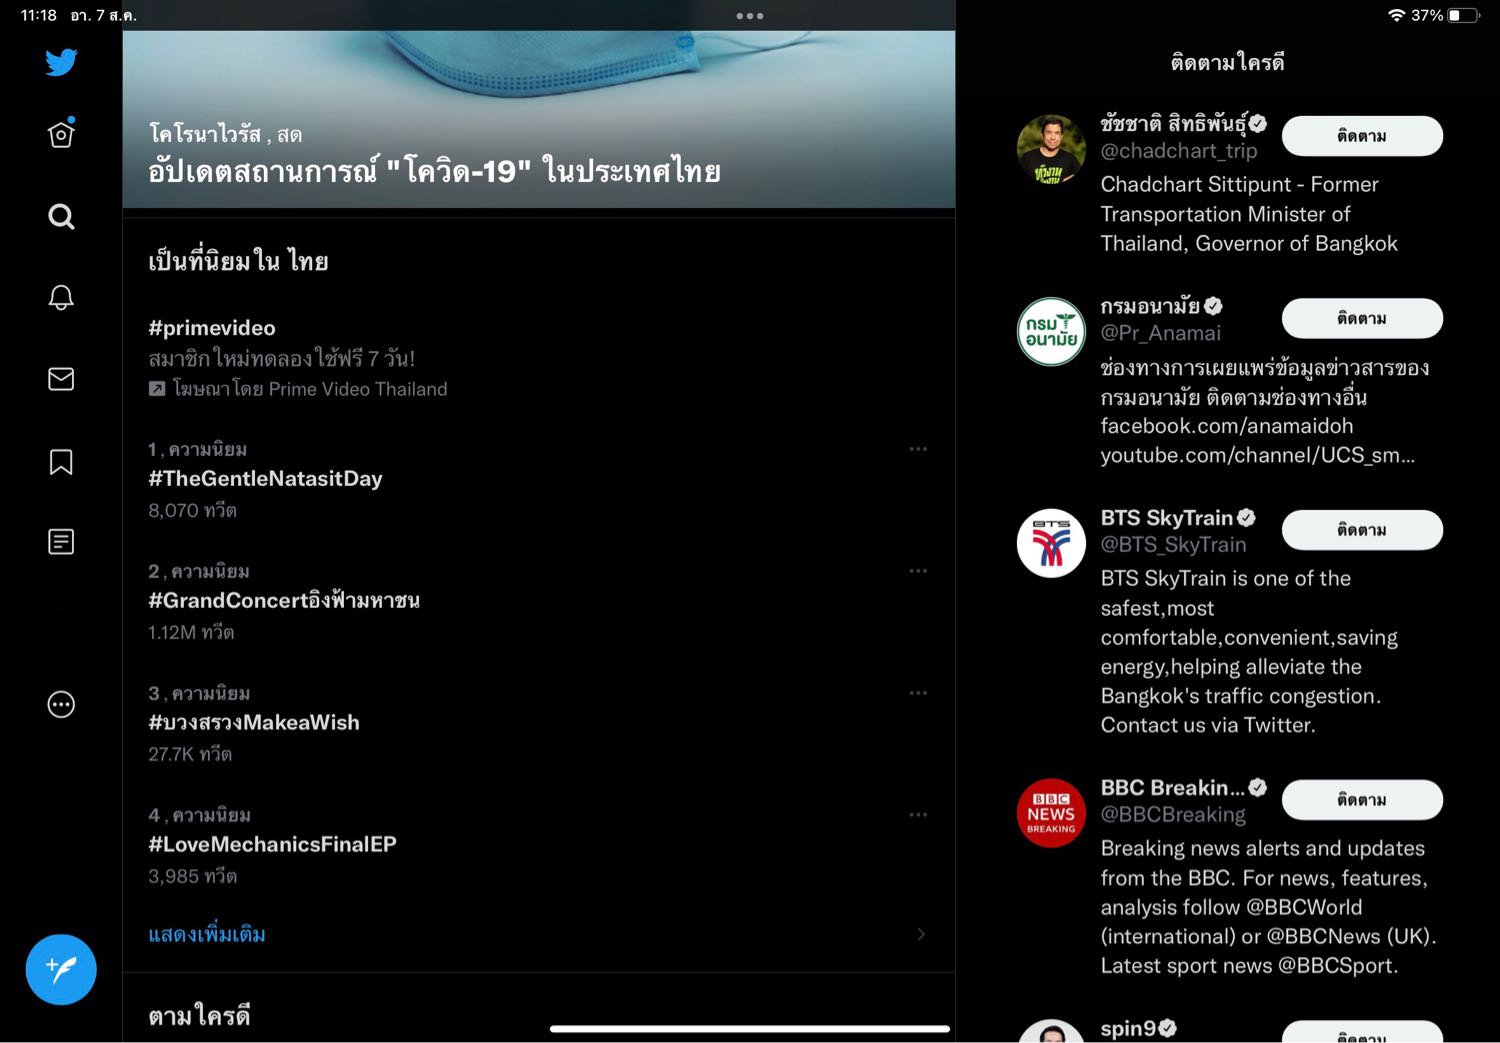Open options for trend #บวงสรวงMakeaWish

tap(918, 693)
